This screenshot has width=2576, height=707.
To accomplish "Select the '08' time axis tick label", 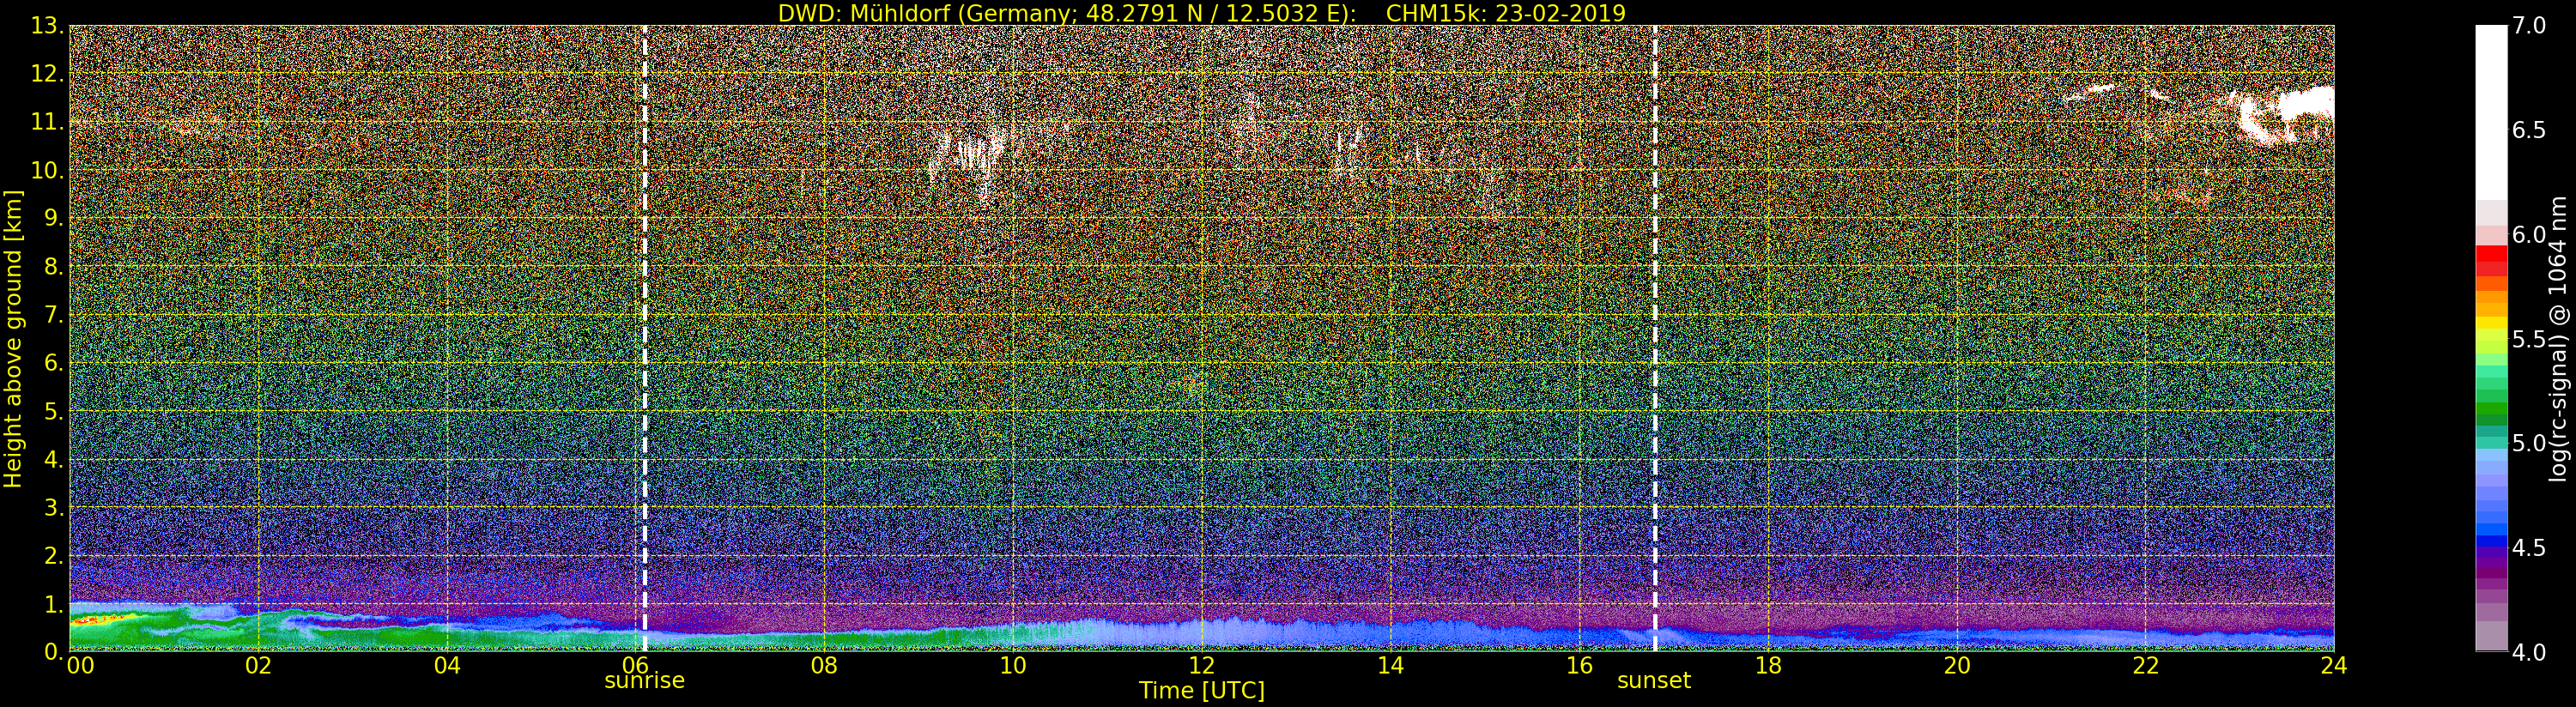I will [824, 665].
